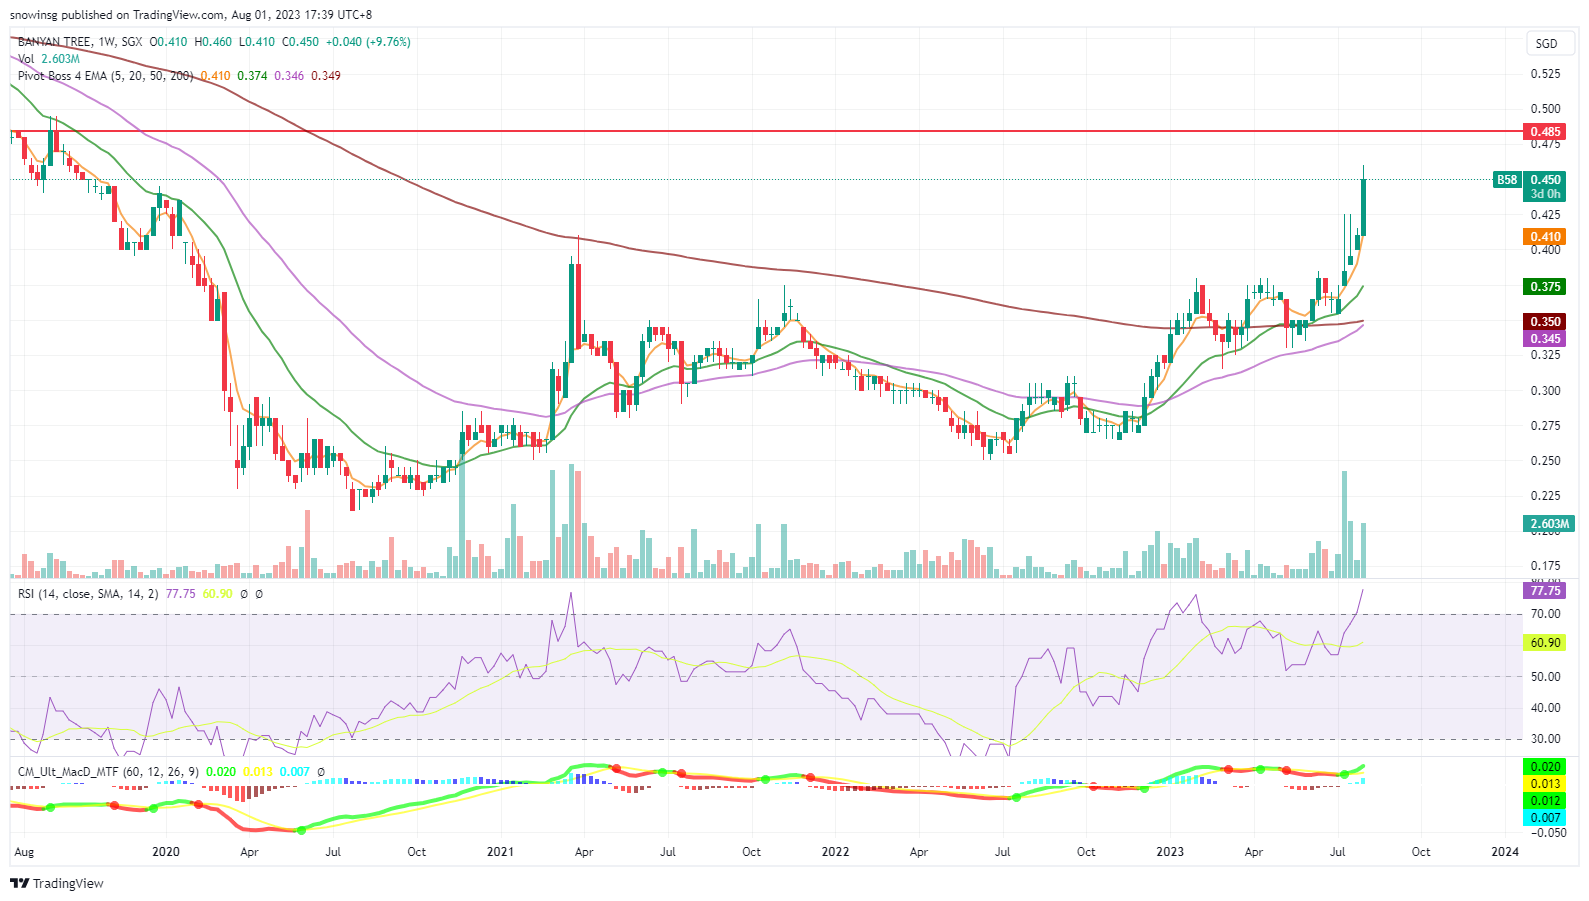Click the 2020 label on the time axis
The width and height of the screenshot is (1589, 901).
166,852
